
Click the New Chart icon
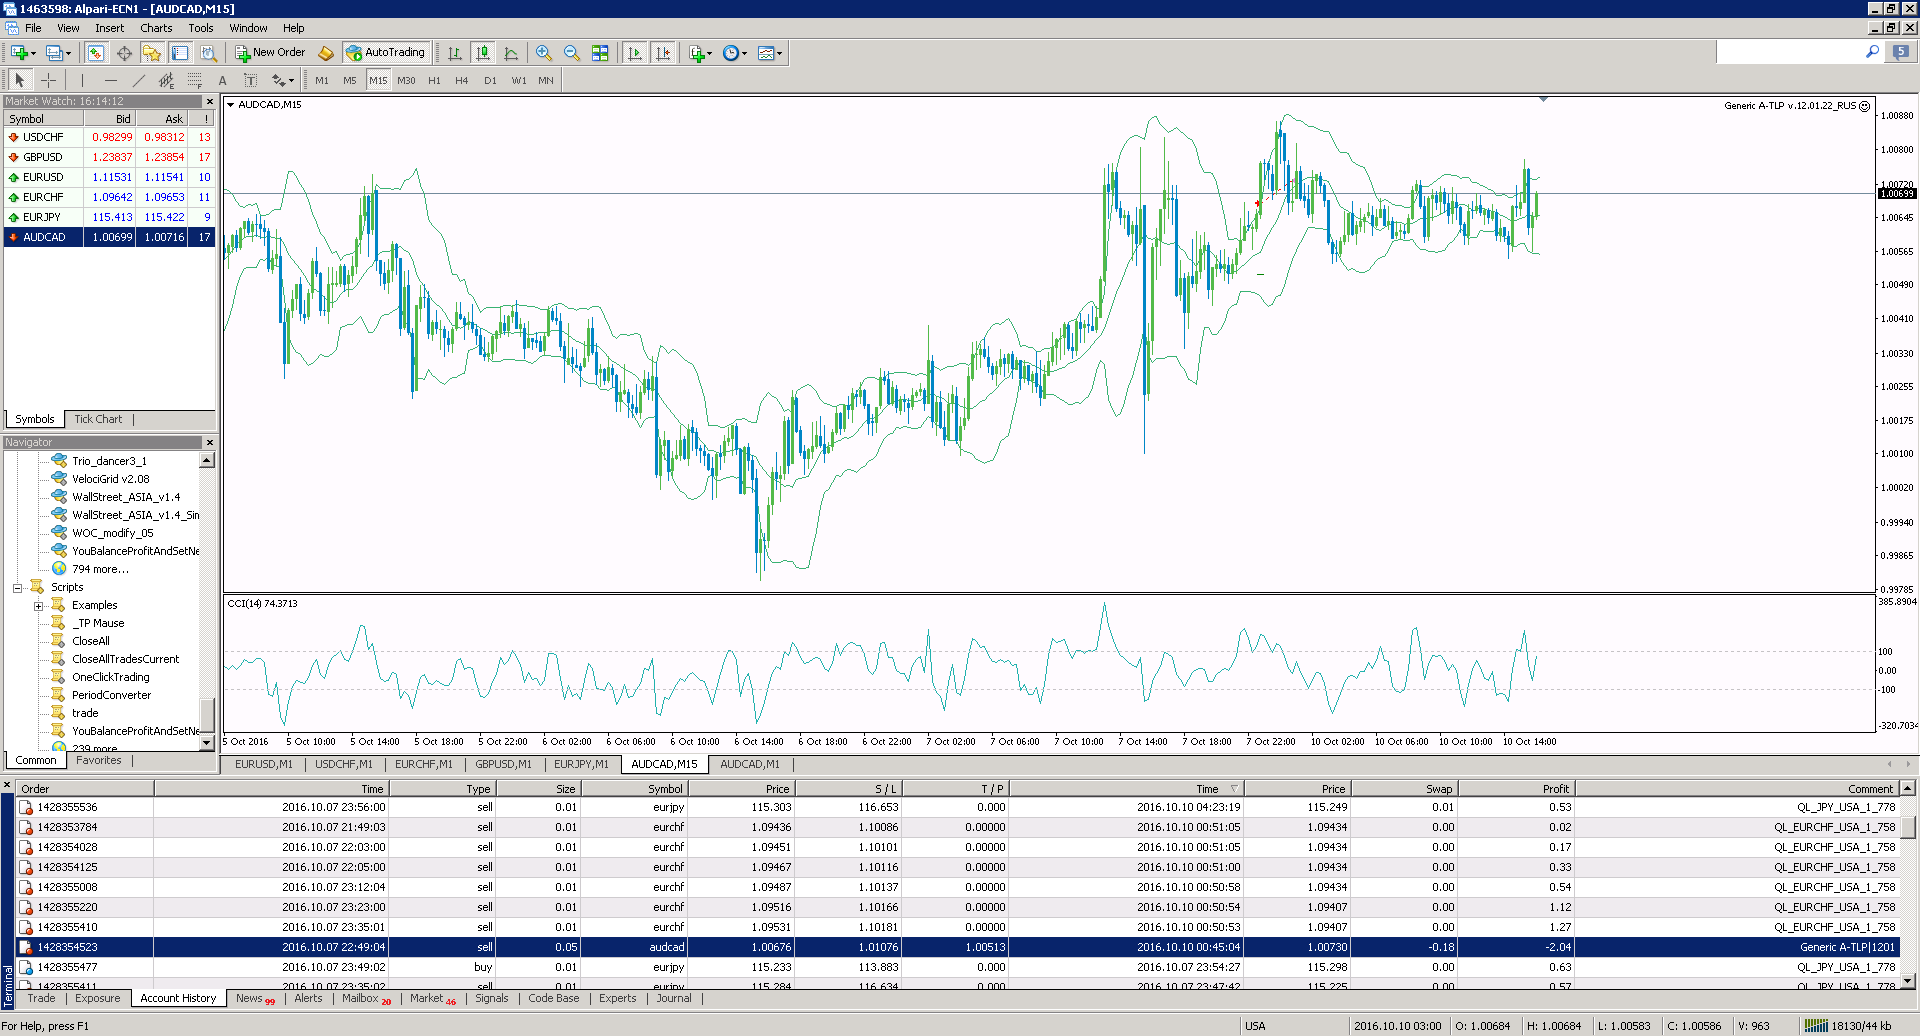pyautogui.click(x=19, y=53)
